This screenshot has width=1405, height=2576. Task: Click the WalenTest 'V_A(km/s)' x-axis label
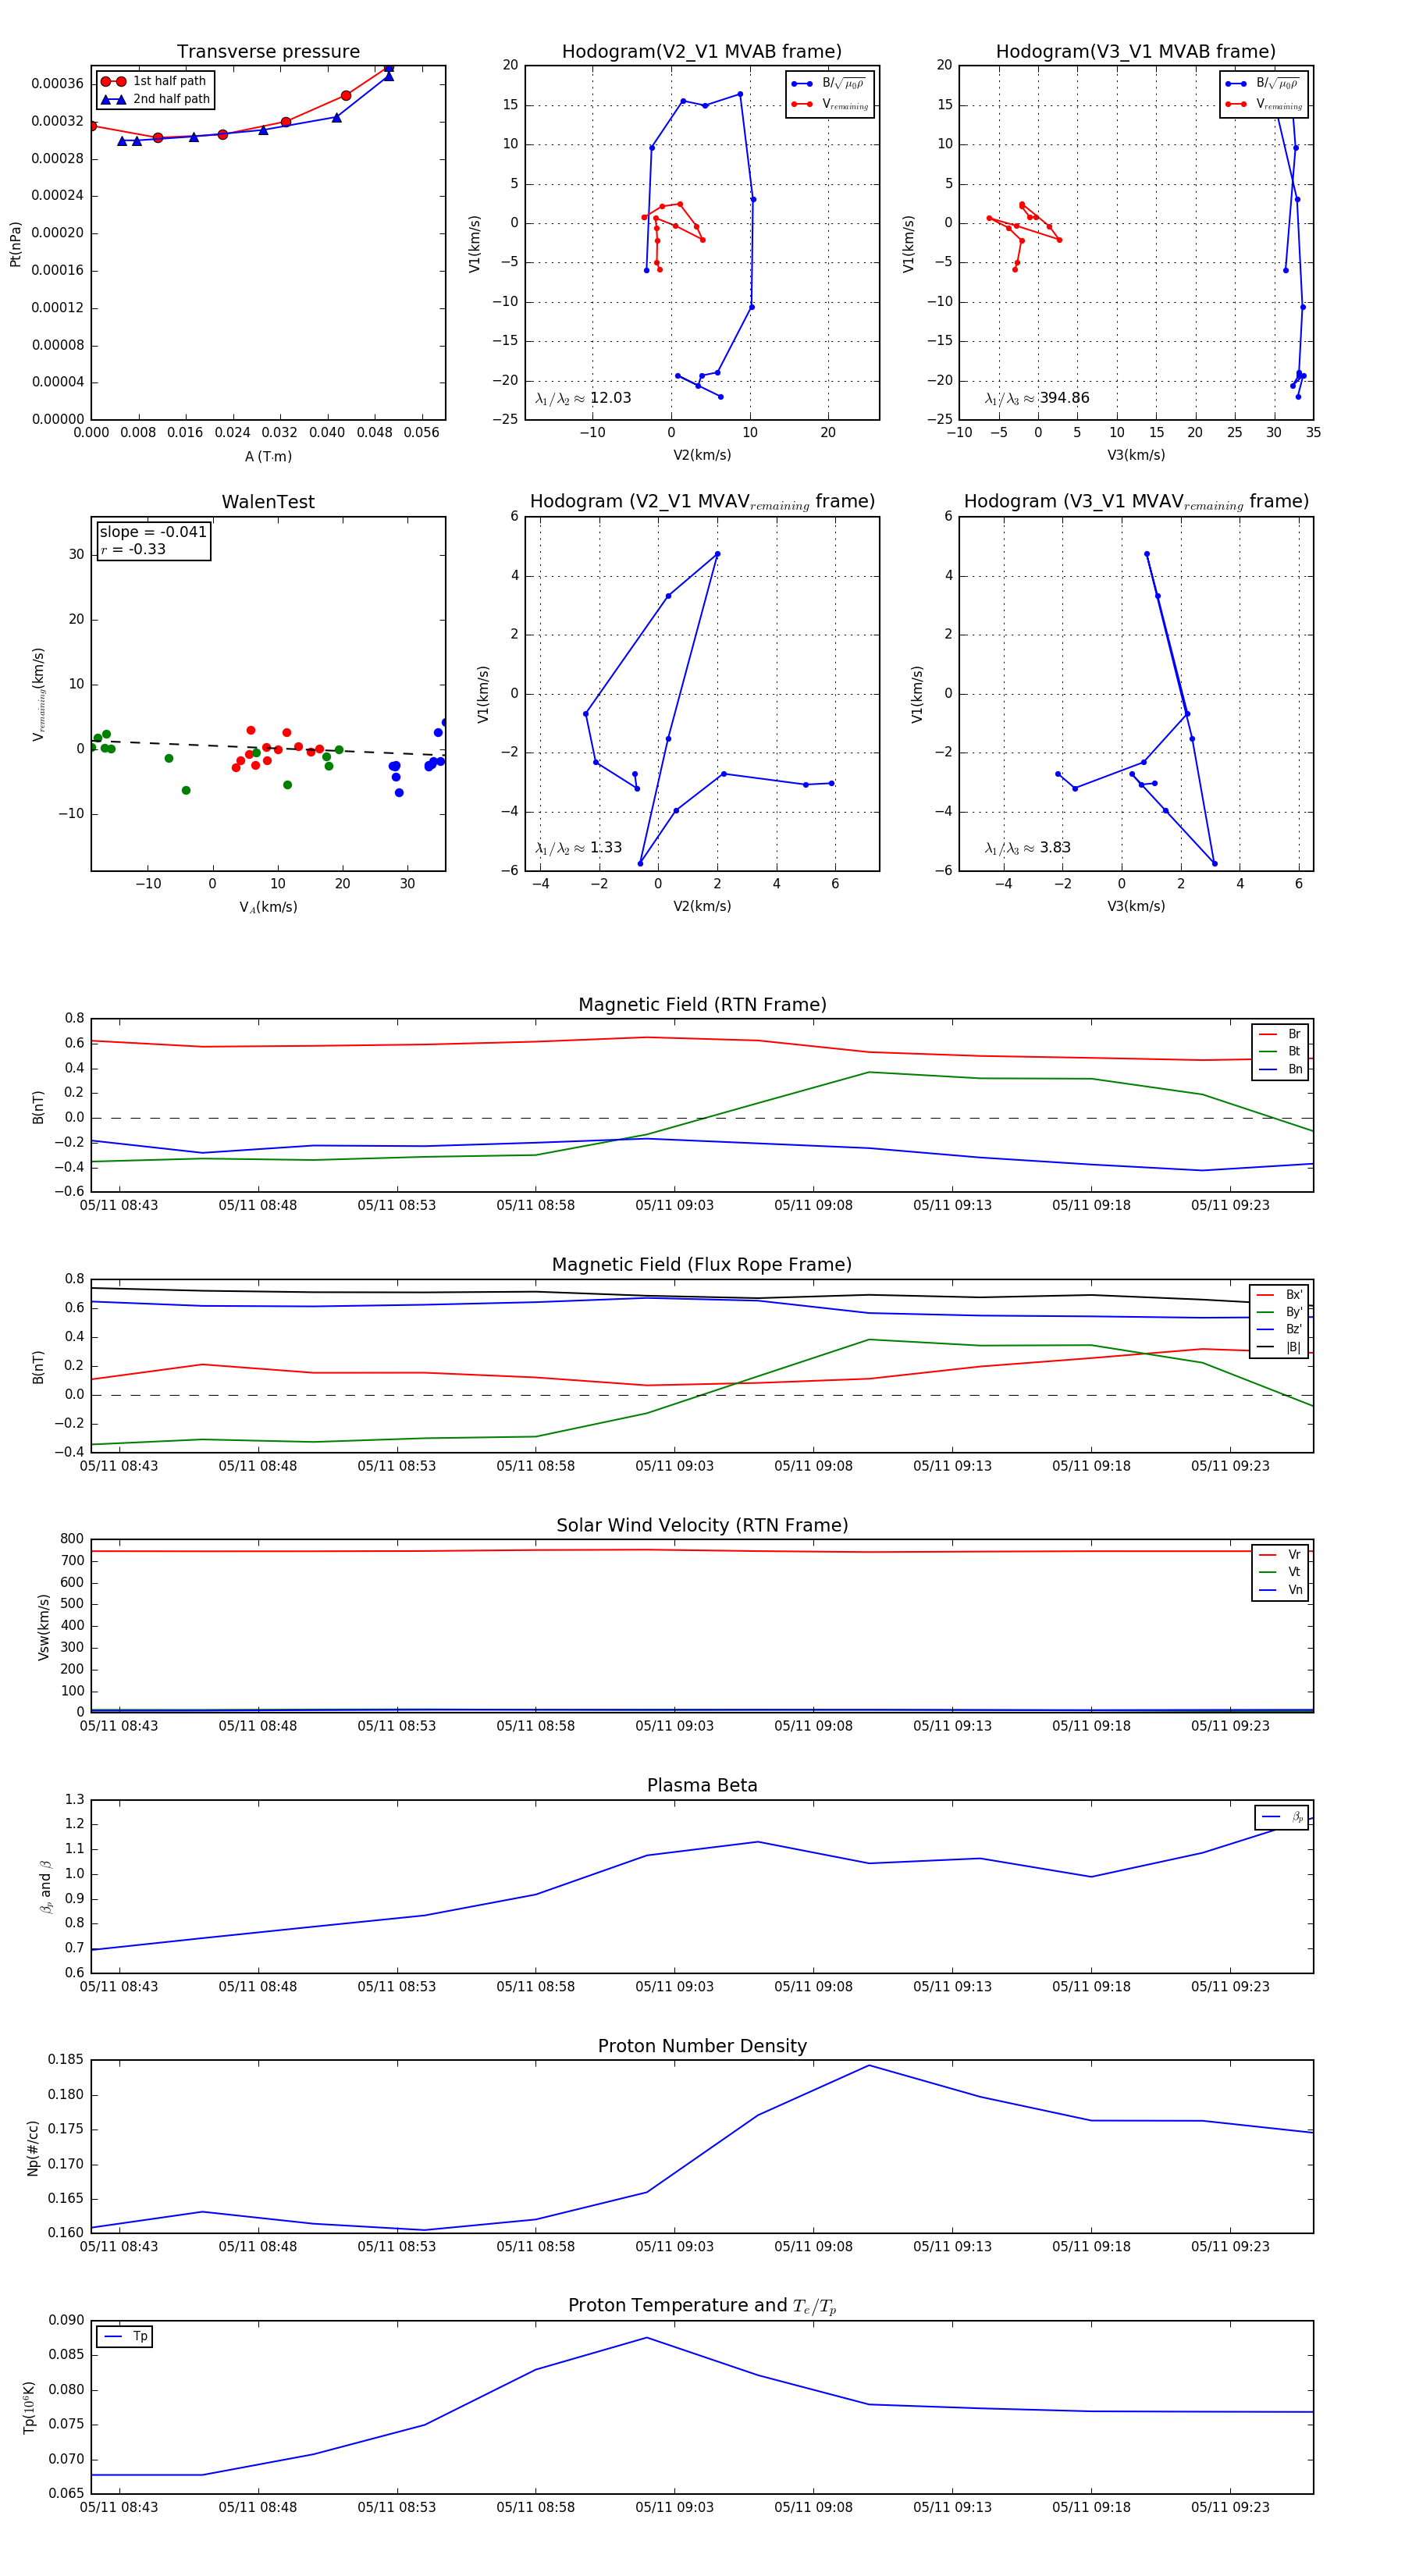268,907
